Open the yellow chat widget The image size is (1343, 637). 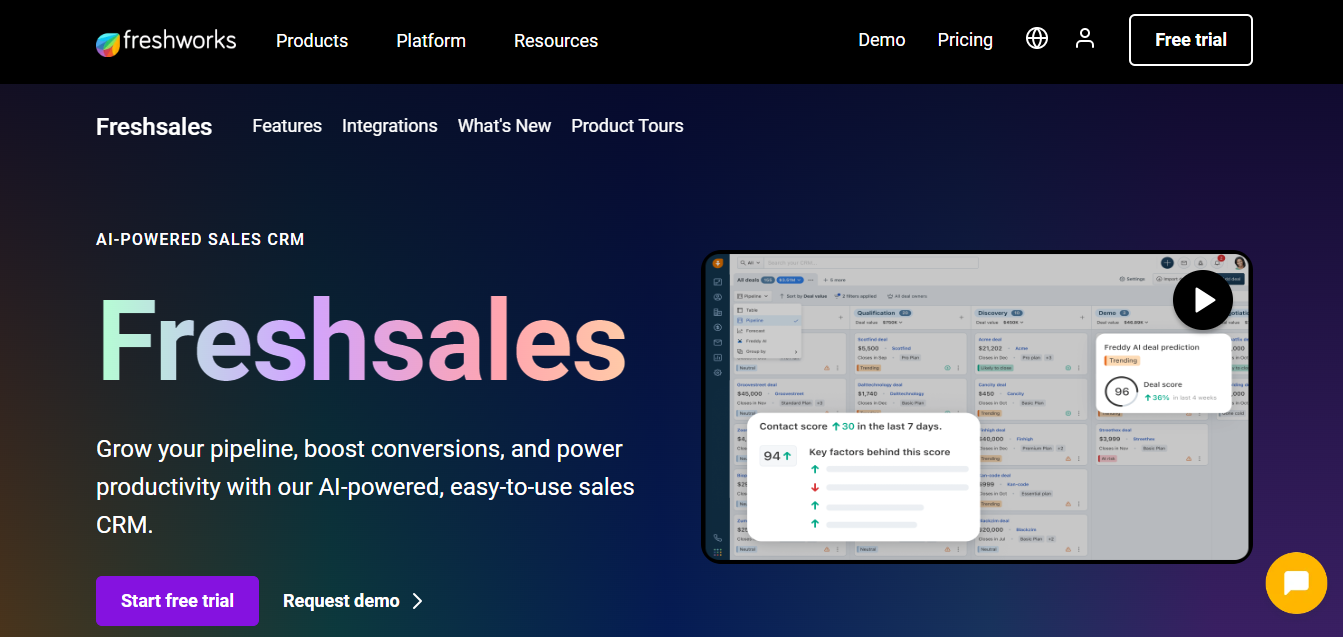[x=1296, y=583]
